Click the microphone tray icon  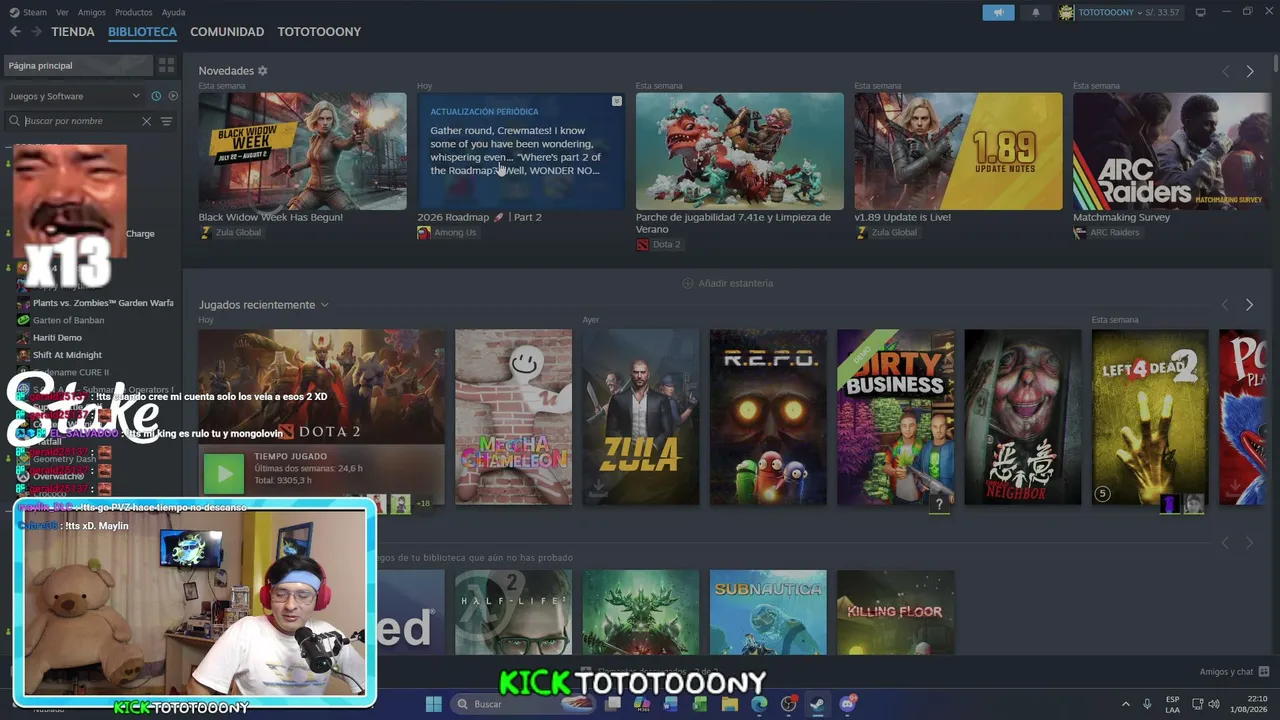click(x=1147, y=704)
